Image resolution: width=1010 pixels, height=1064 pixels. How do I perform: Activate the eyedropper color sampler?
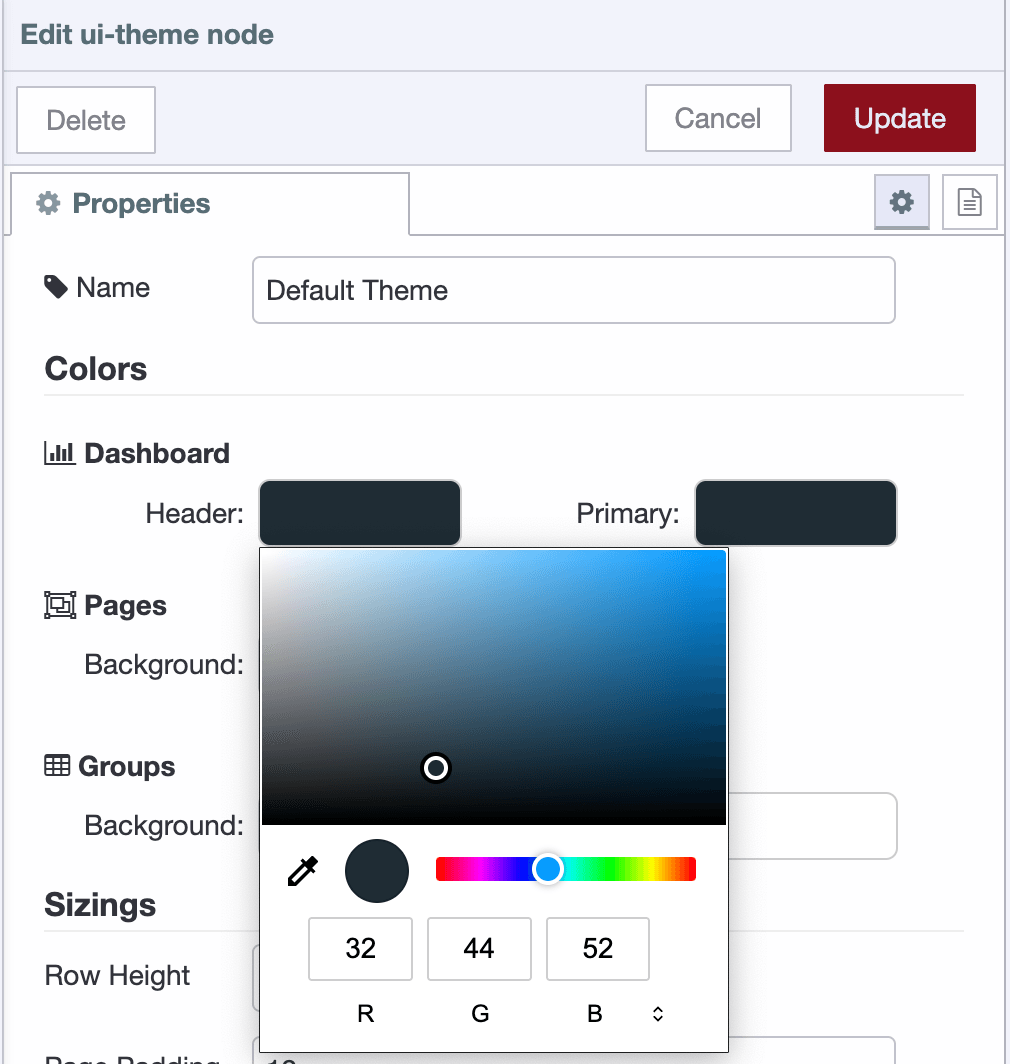302,869
